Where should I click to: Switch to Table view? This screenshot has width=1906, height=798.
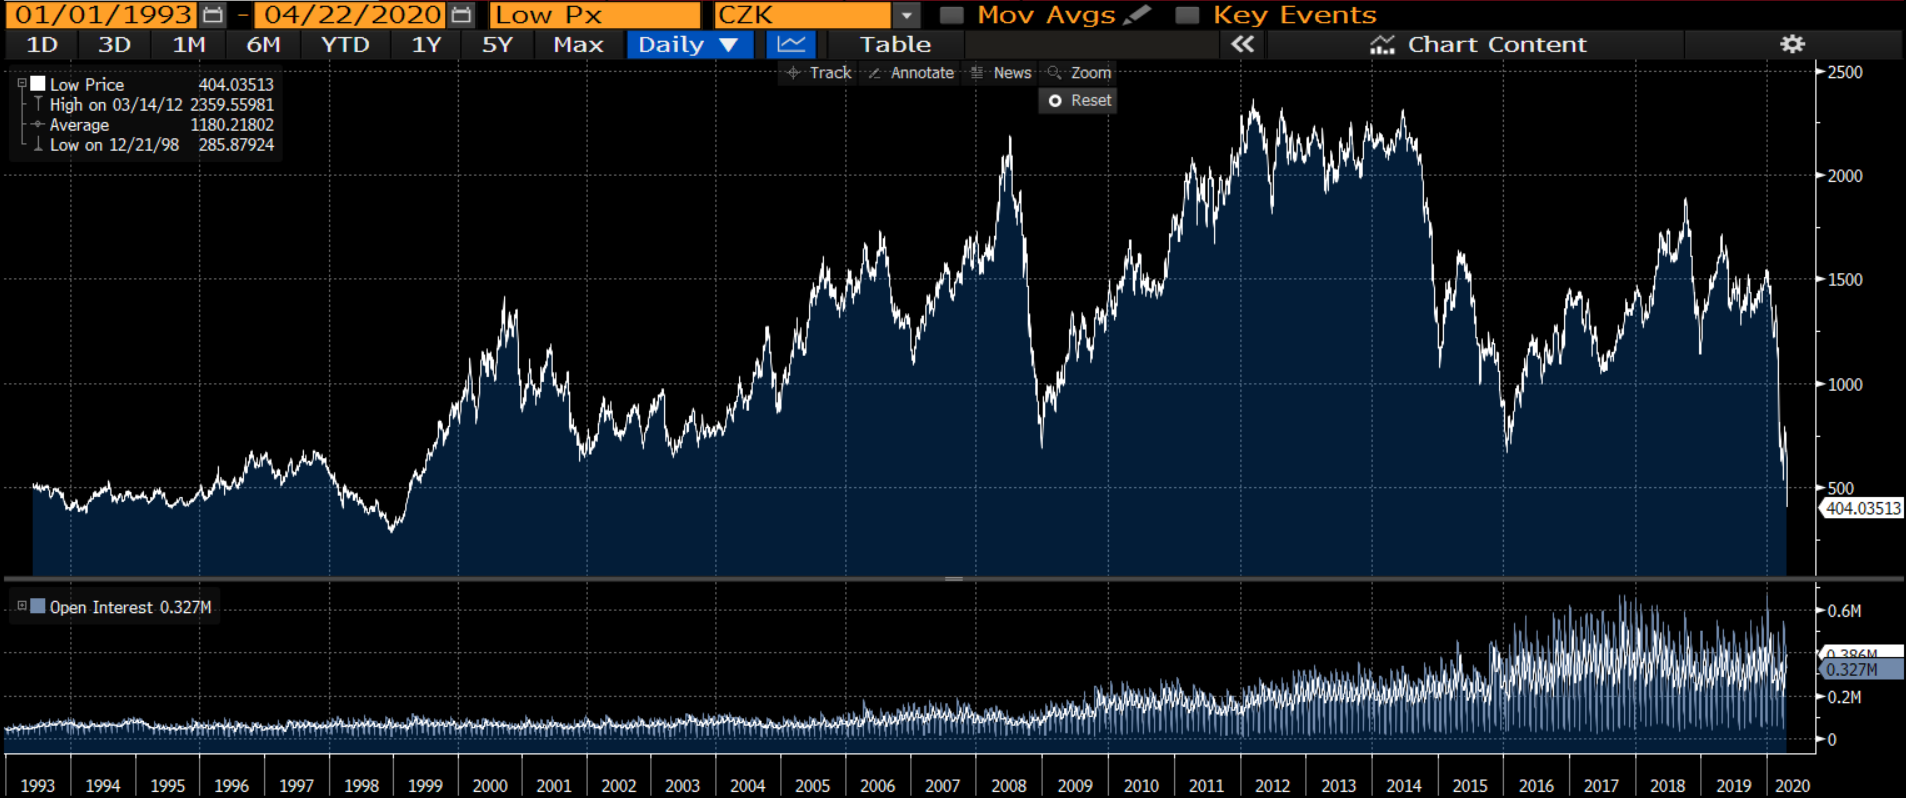pos(895,44)
